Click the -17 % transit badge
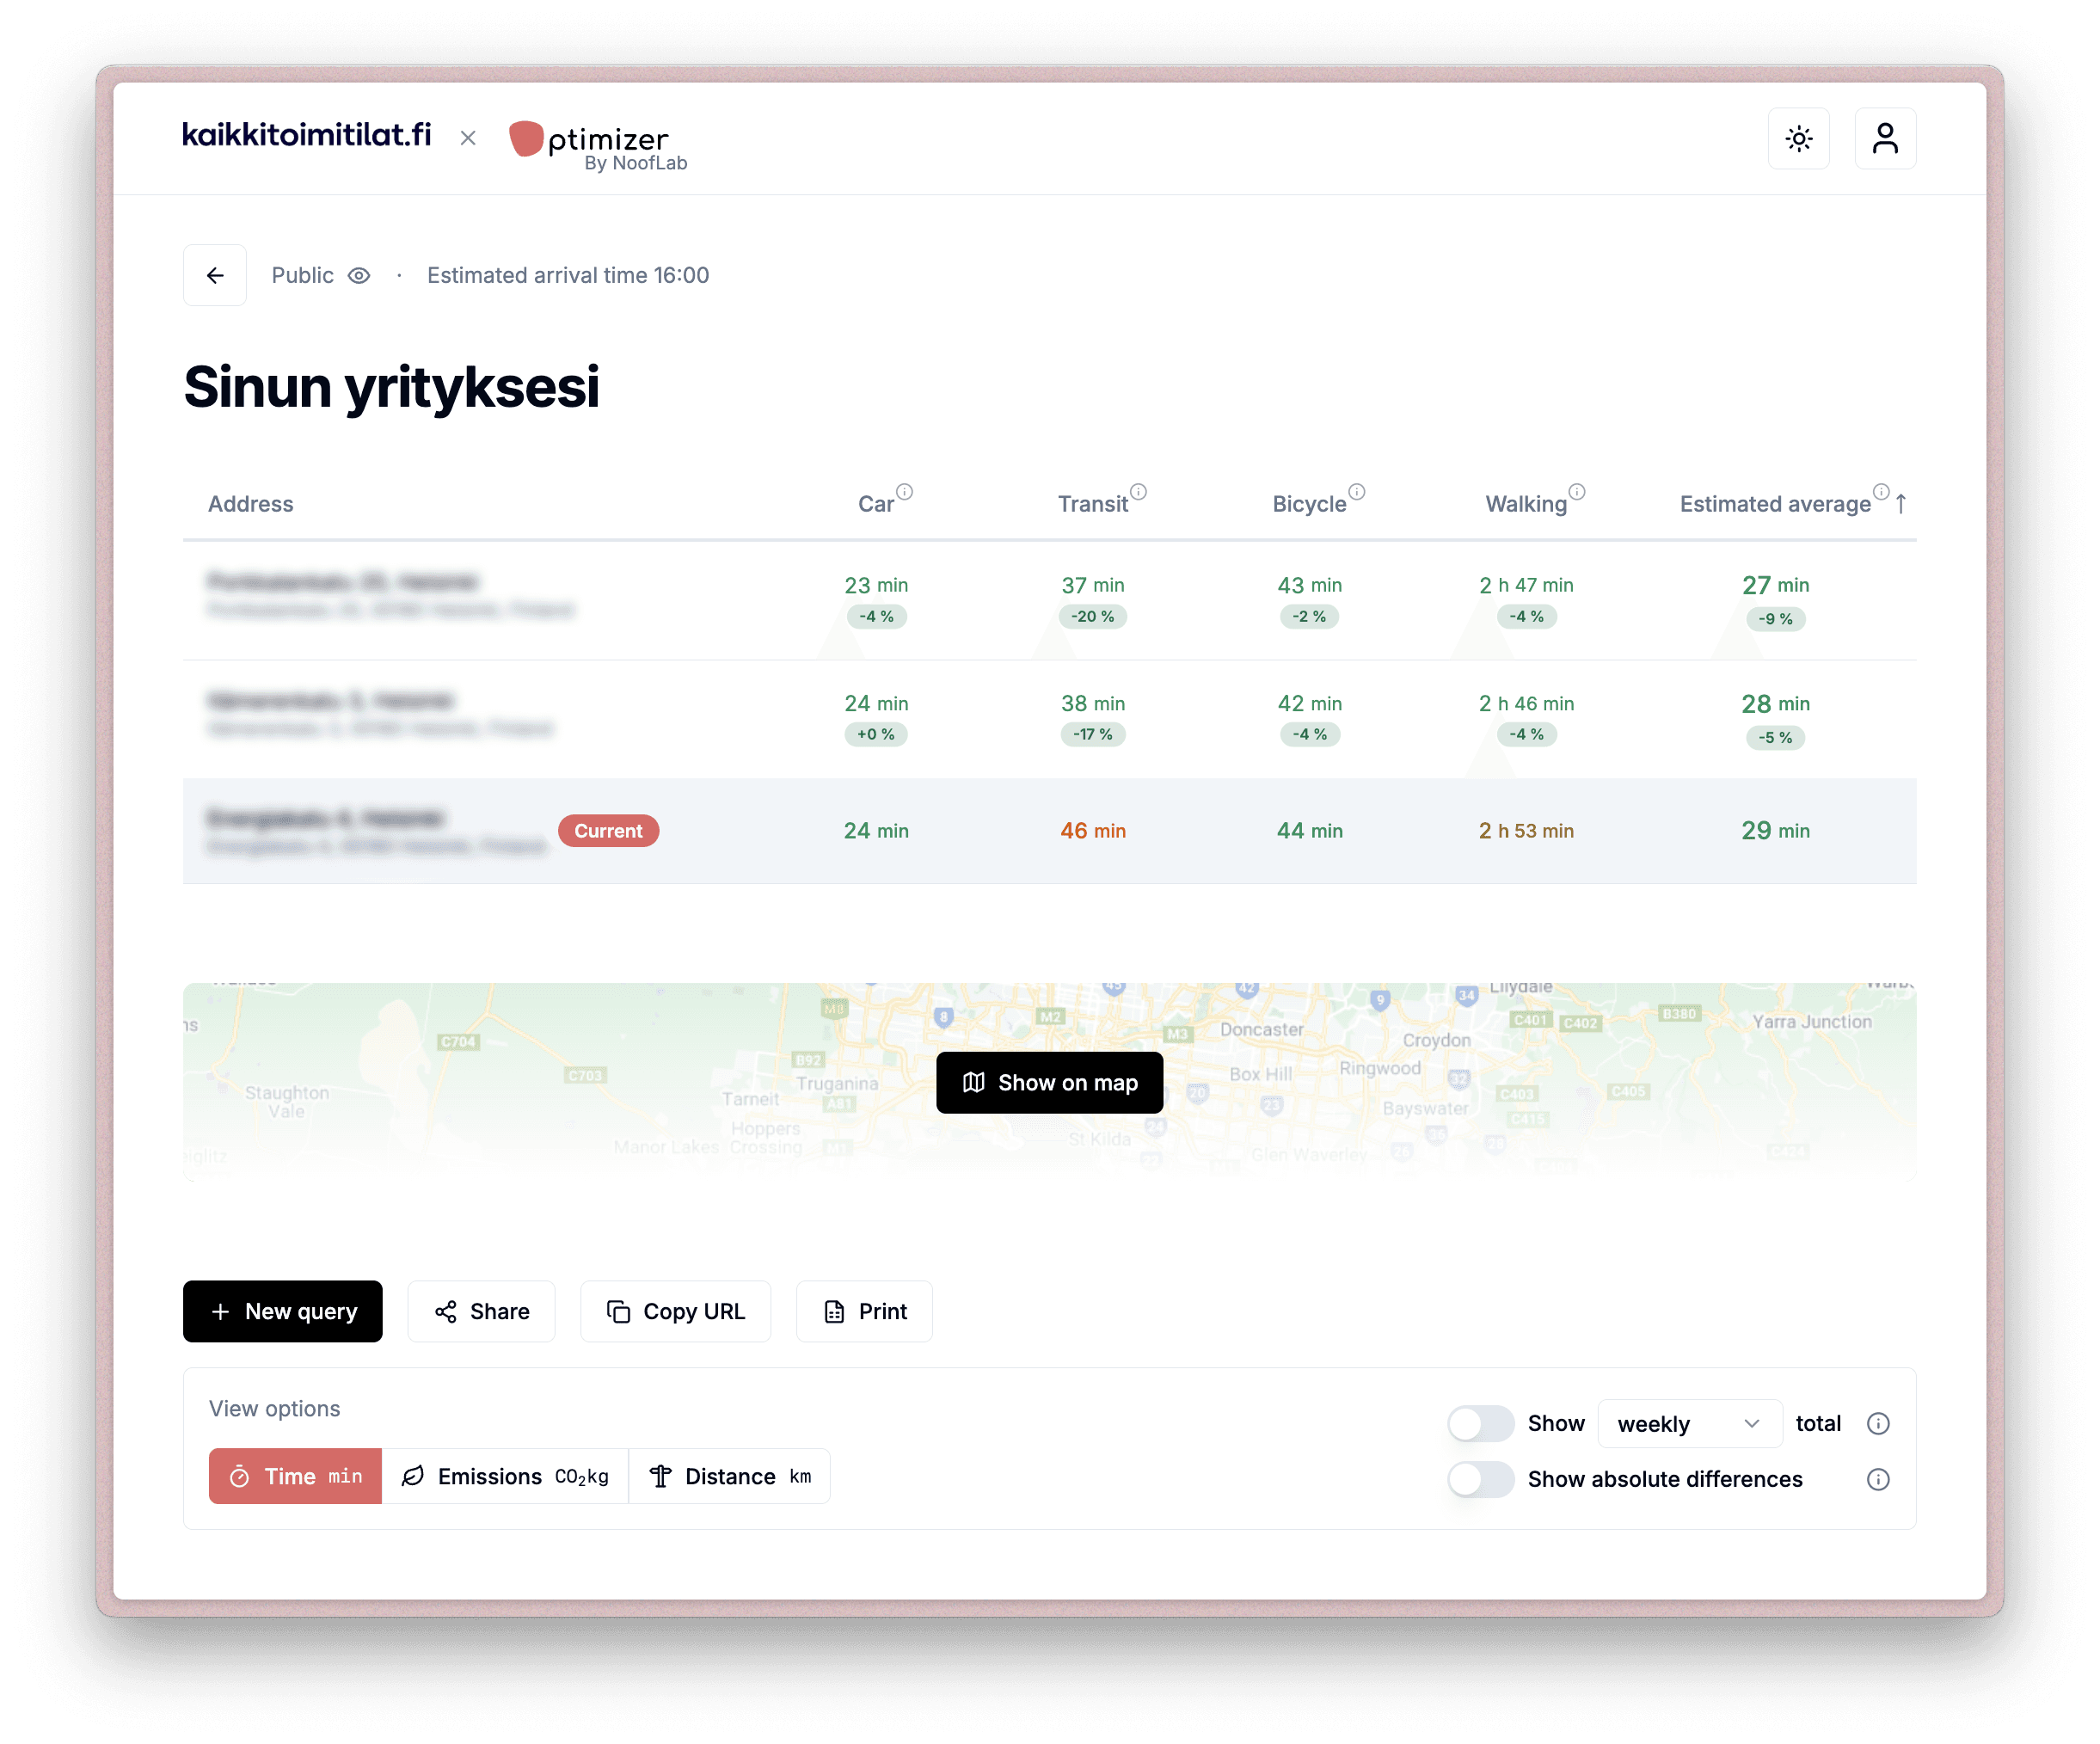 1093,734
